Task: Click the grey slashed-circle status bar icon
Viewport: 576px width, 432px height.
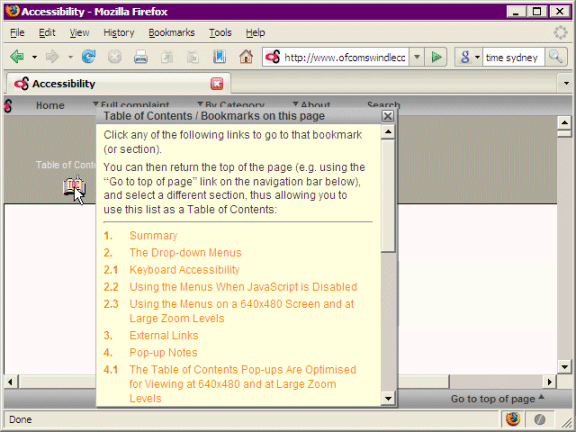Action: 539,419
